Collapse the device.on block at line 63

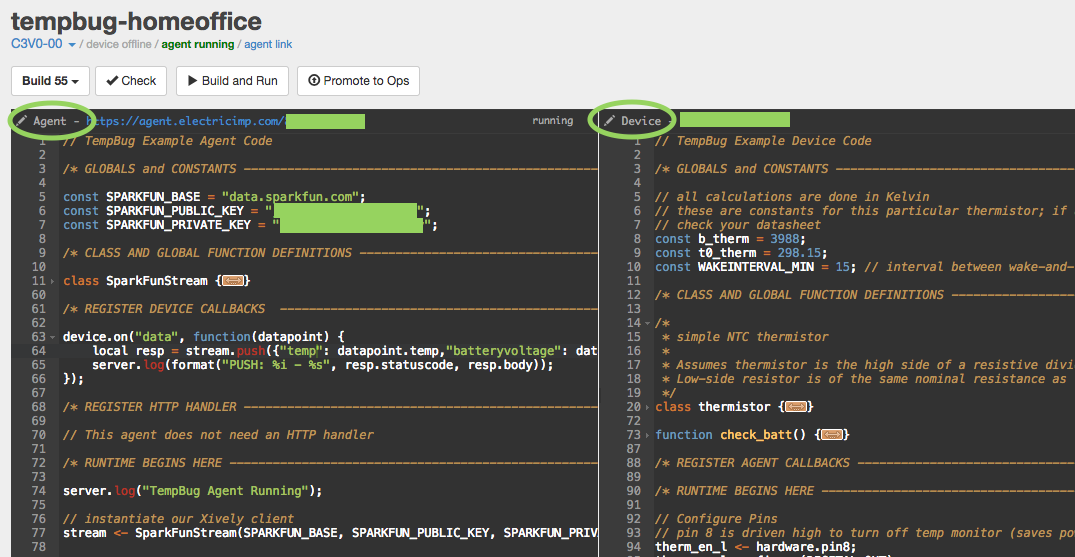pyautogui.click(x=52, y=338)
